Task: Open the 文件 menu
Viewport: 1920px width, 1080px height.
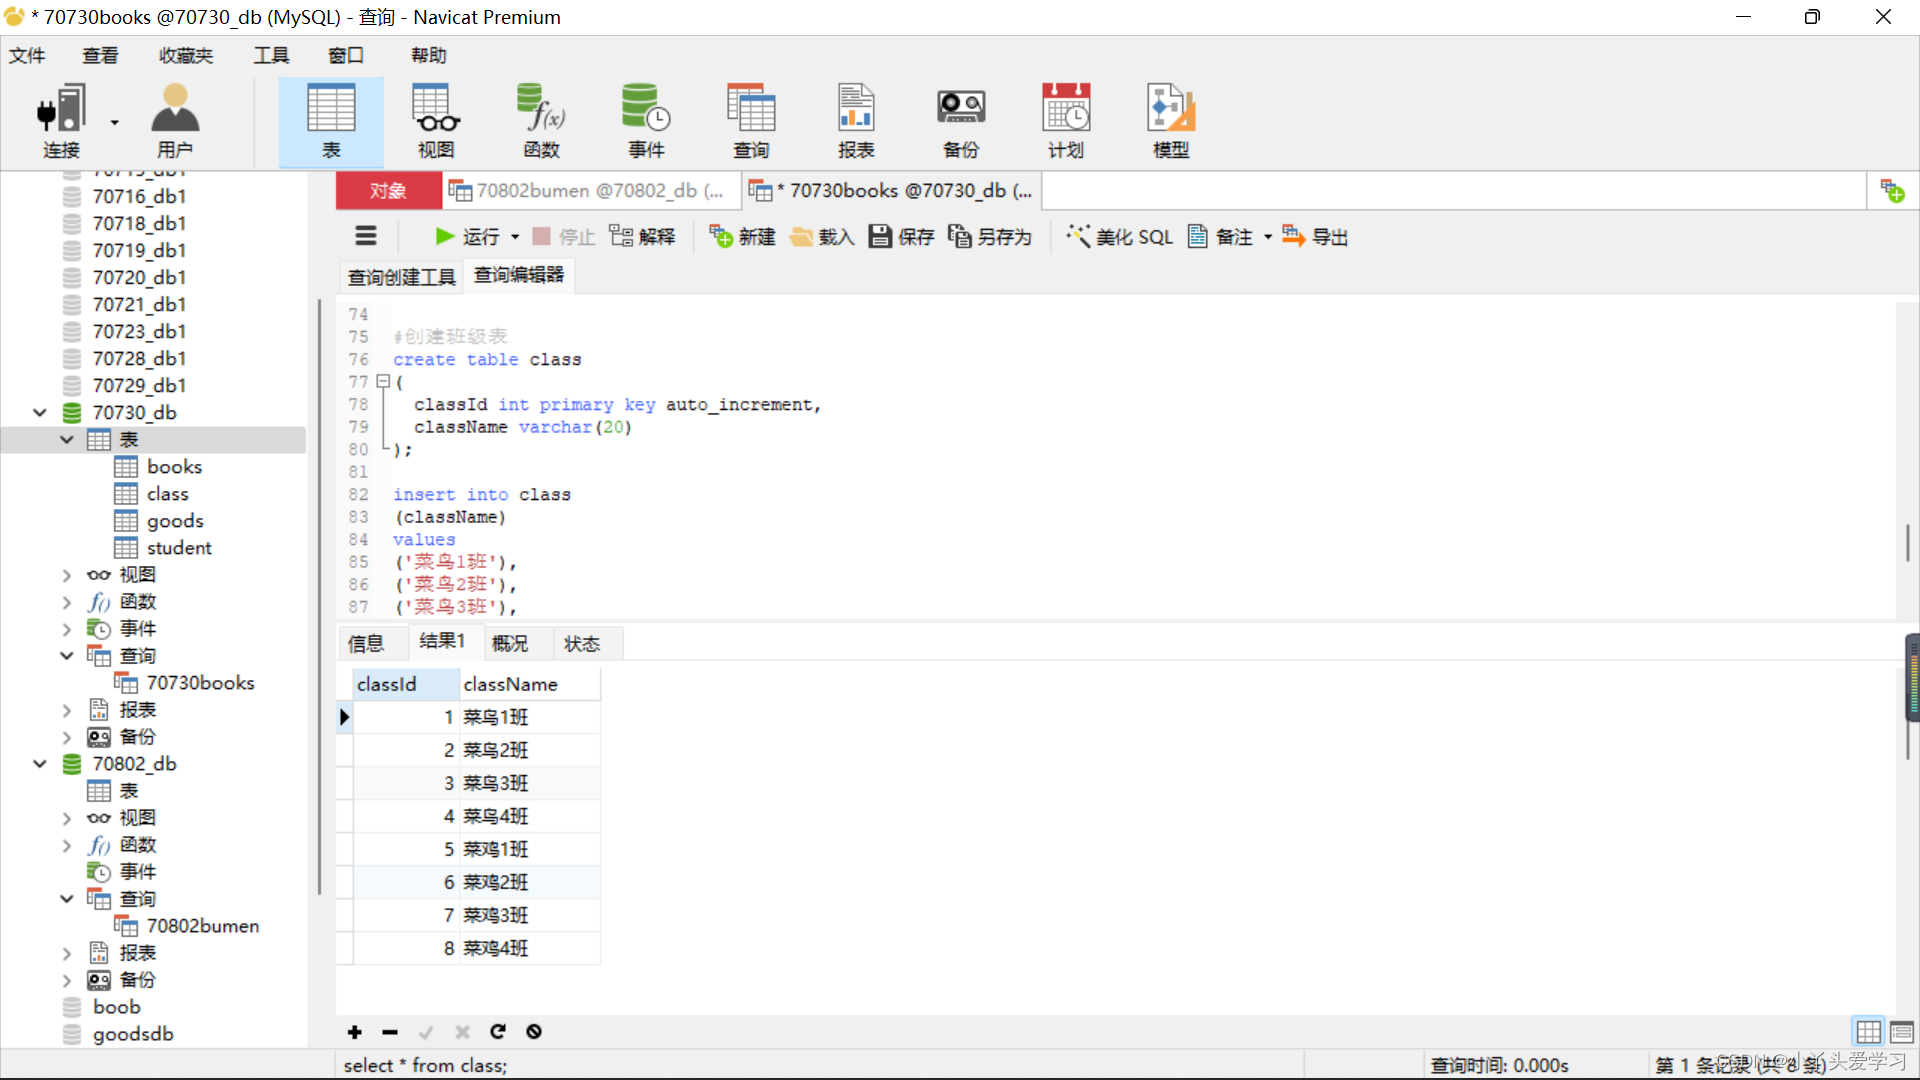Action: pos(27,55)
